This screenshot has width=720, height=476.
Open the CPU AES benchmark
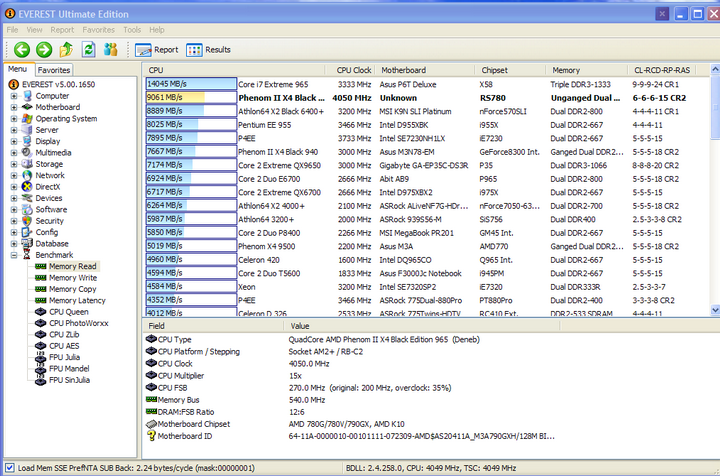[64, 346]
